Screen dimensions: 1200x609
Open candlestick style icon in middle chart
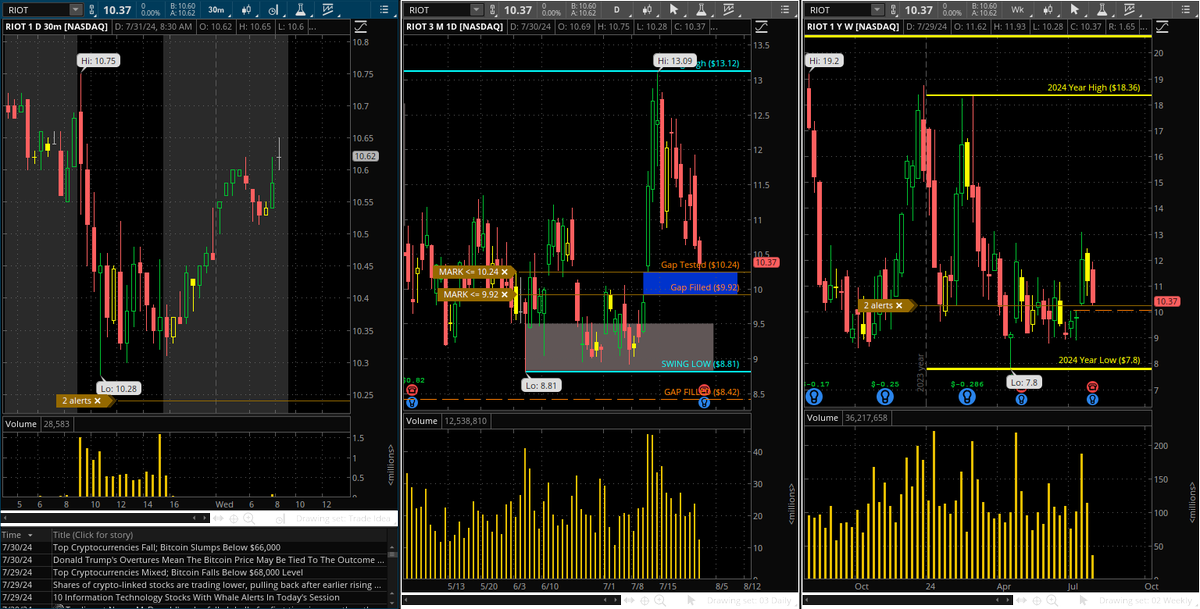coord(647,10)
